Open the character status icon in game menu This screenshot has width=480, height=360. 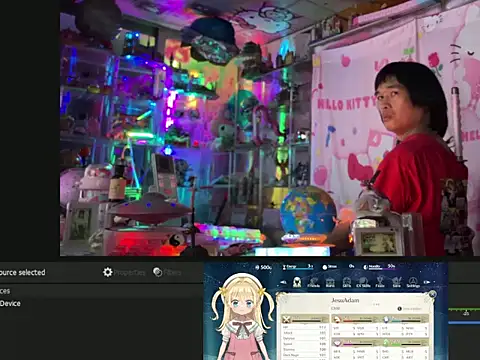coord(297,283)
